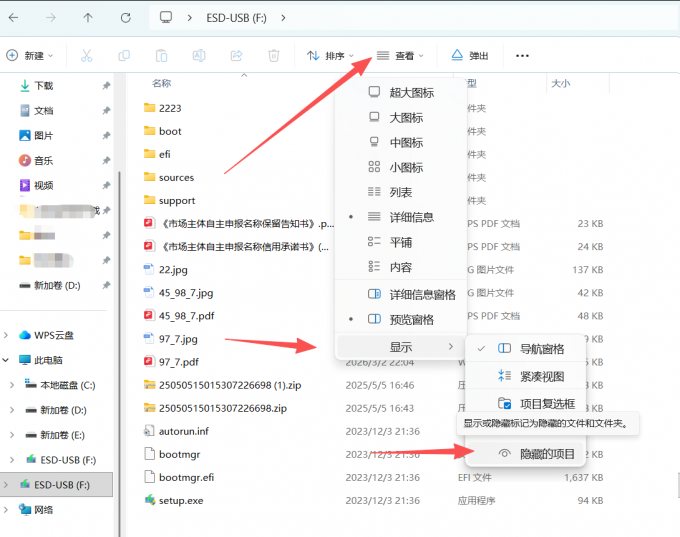Click the Cut scissors icon
The width and height of the screenshot is (680, 537).
(86, 56)
